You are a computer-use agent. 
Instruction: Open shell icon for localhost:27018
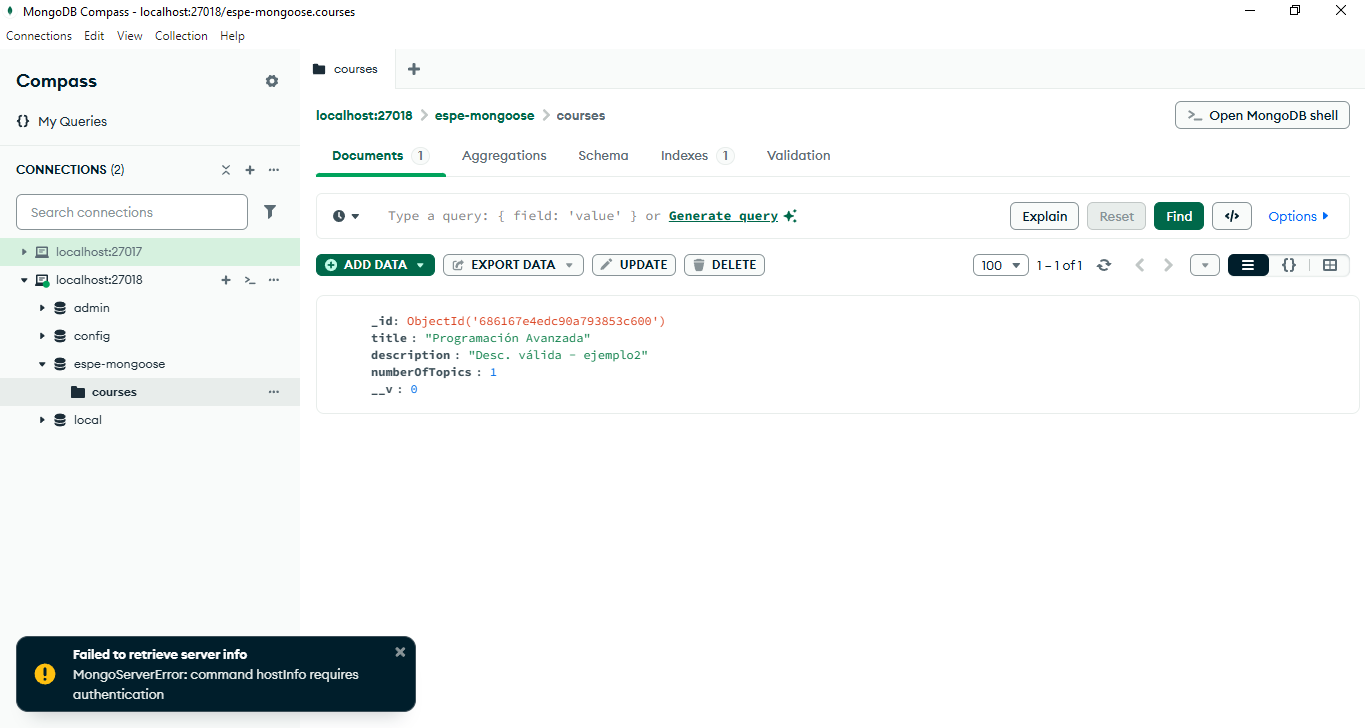point(250,280)
